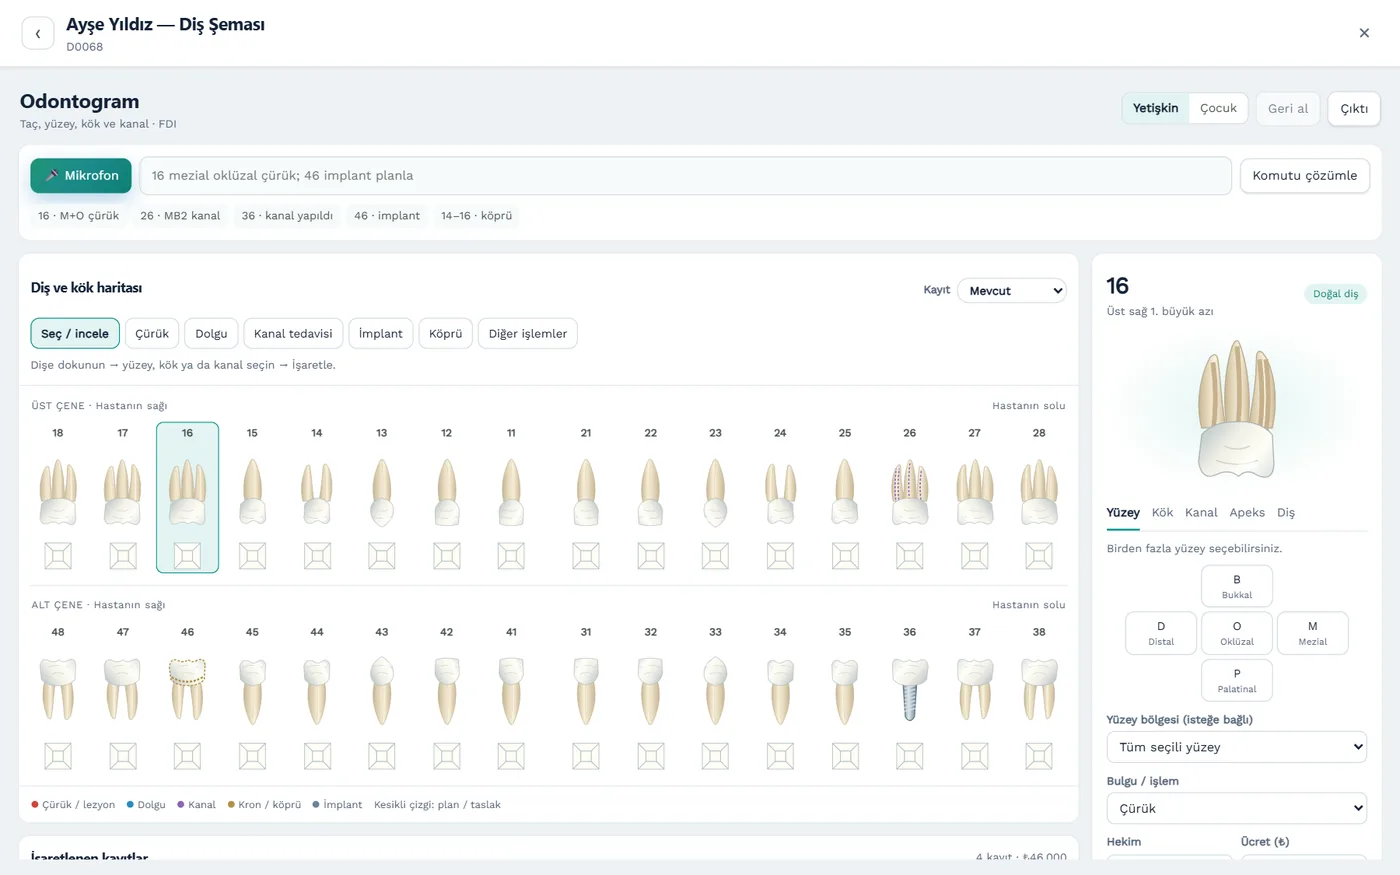Toggle the Bukkal surface
The image size is (1400, 875).
[x=1237, y=586]
